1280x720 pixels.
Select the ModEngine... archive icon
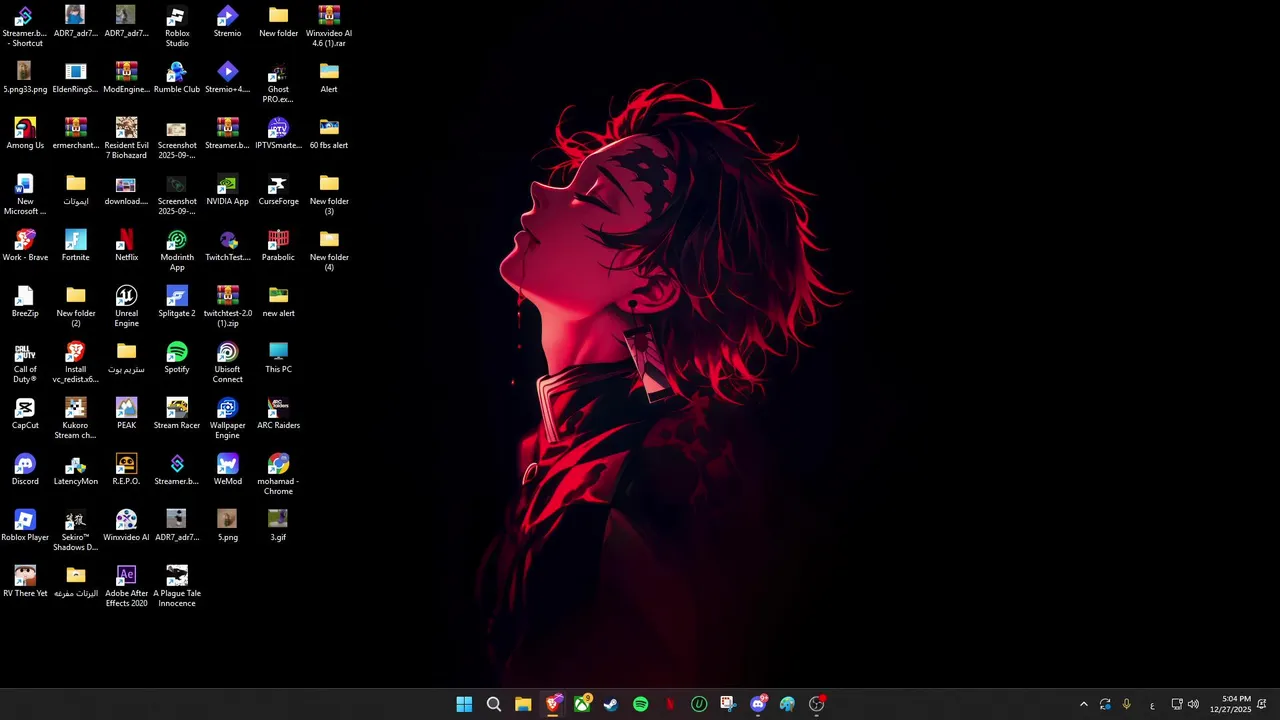(x=126, y=78)
